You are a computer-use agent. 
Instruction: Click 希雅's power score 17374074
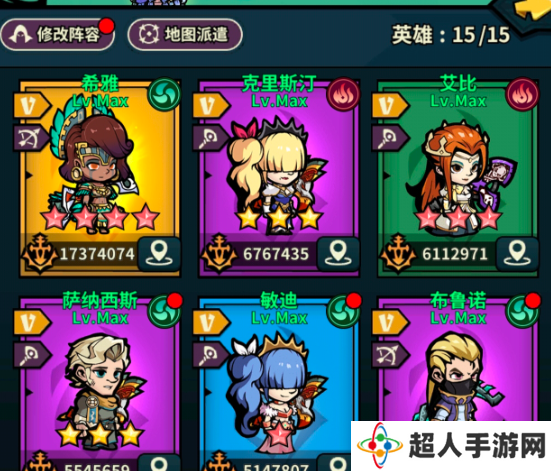click(x=97, y=254)
